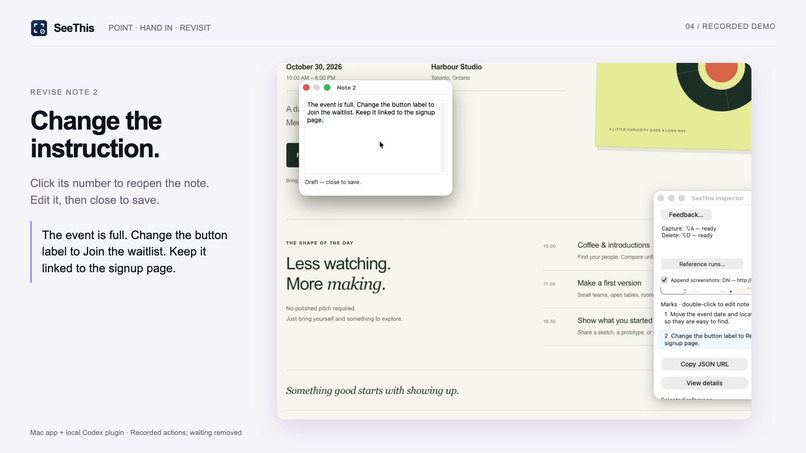This screenshot has width=806, height=453.
Task: Click inside the Note 2 text area
Action: [x=372, y=136]
